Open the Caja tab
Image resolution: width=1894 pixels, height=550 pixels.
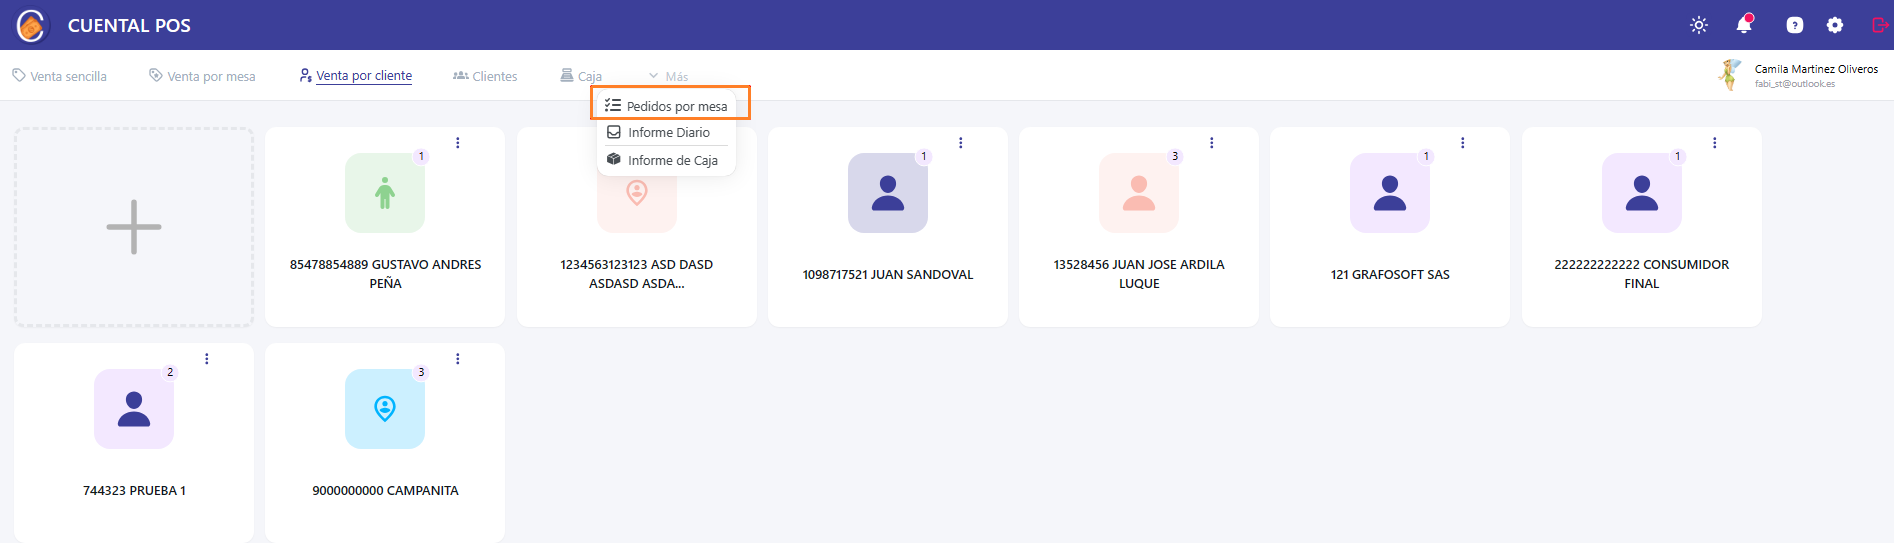[581, 76]
